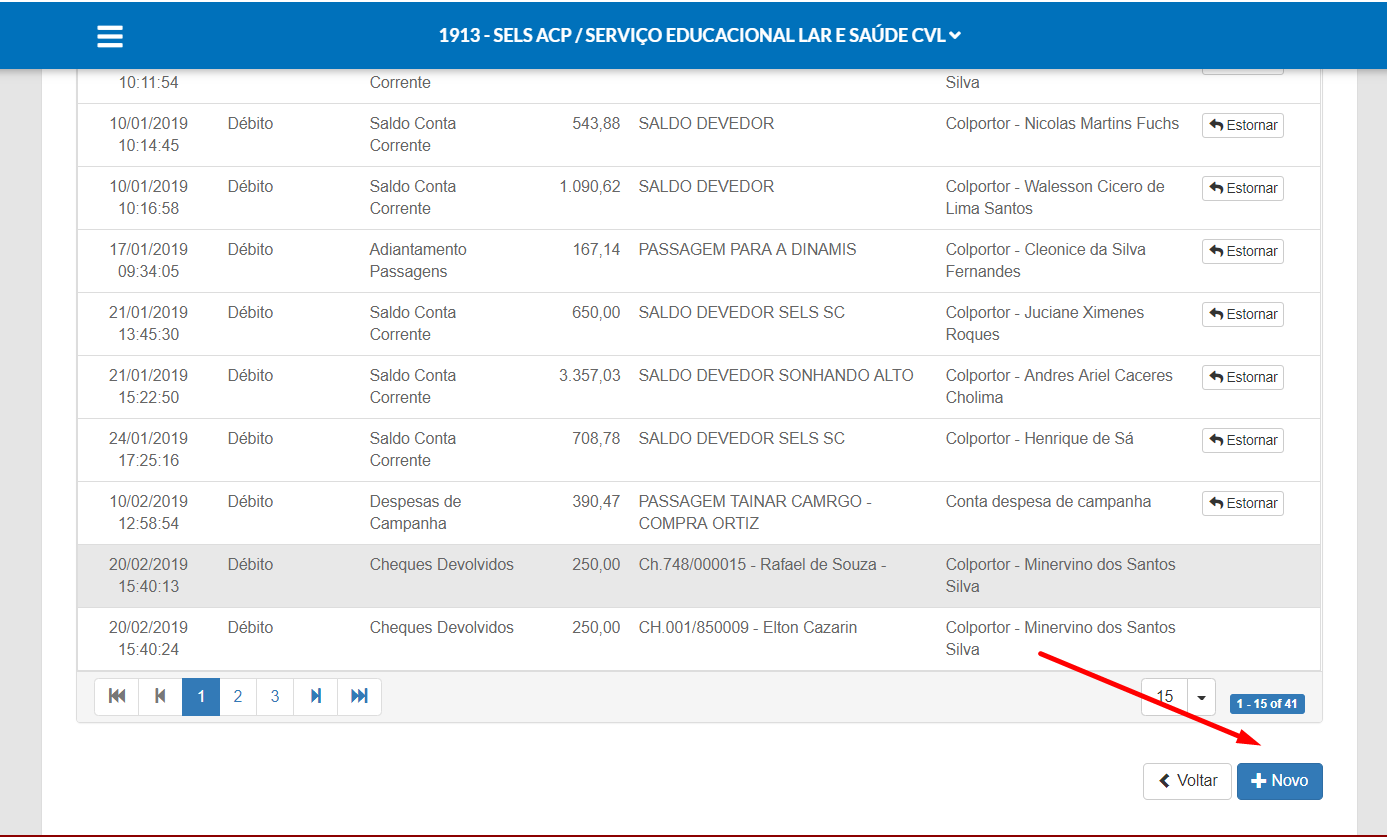Image resolution: width=1387 pixels, height=837 pixels.
Task: Estornar the Juciane Ximenes Roques entry
Action: click(1243, 315)
